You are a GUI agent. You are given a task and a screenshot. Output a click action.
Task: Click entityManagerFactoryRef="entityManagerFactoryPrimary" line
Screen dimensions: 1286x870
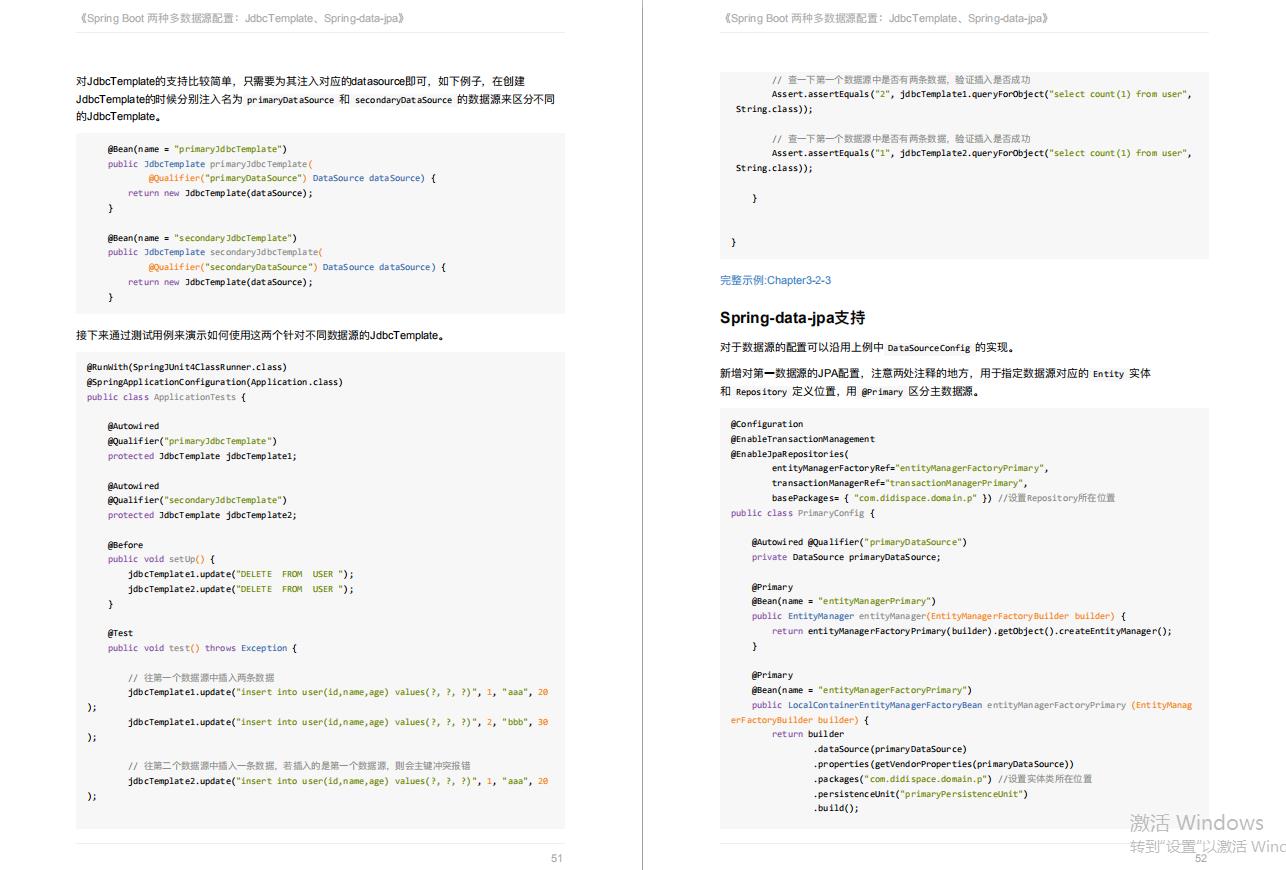pyautogui.click(x=910, y=468)
